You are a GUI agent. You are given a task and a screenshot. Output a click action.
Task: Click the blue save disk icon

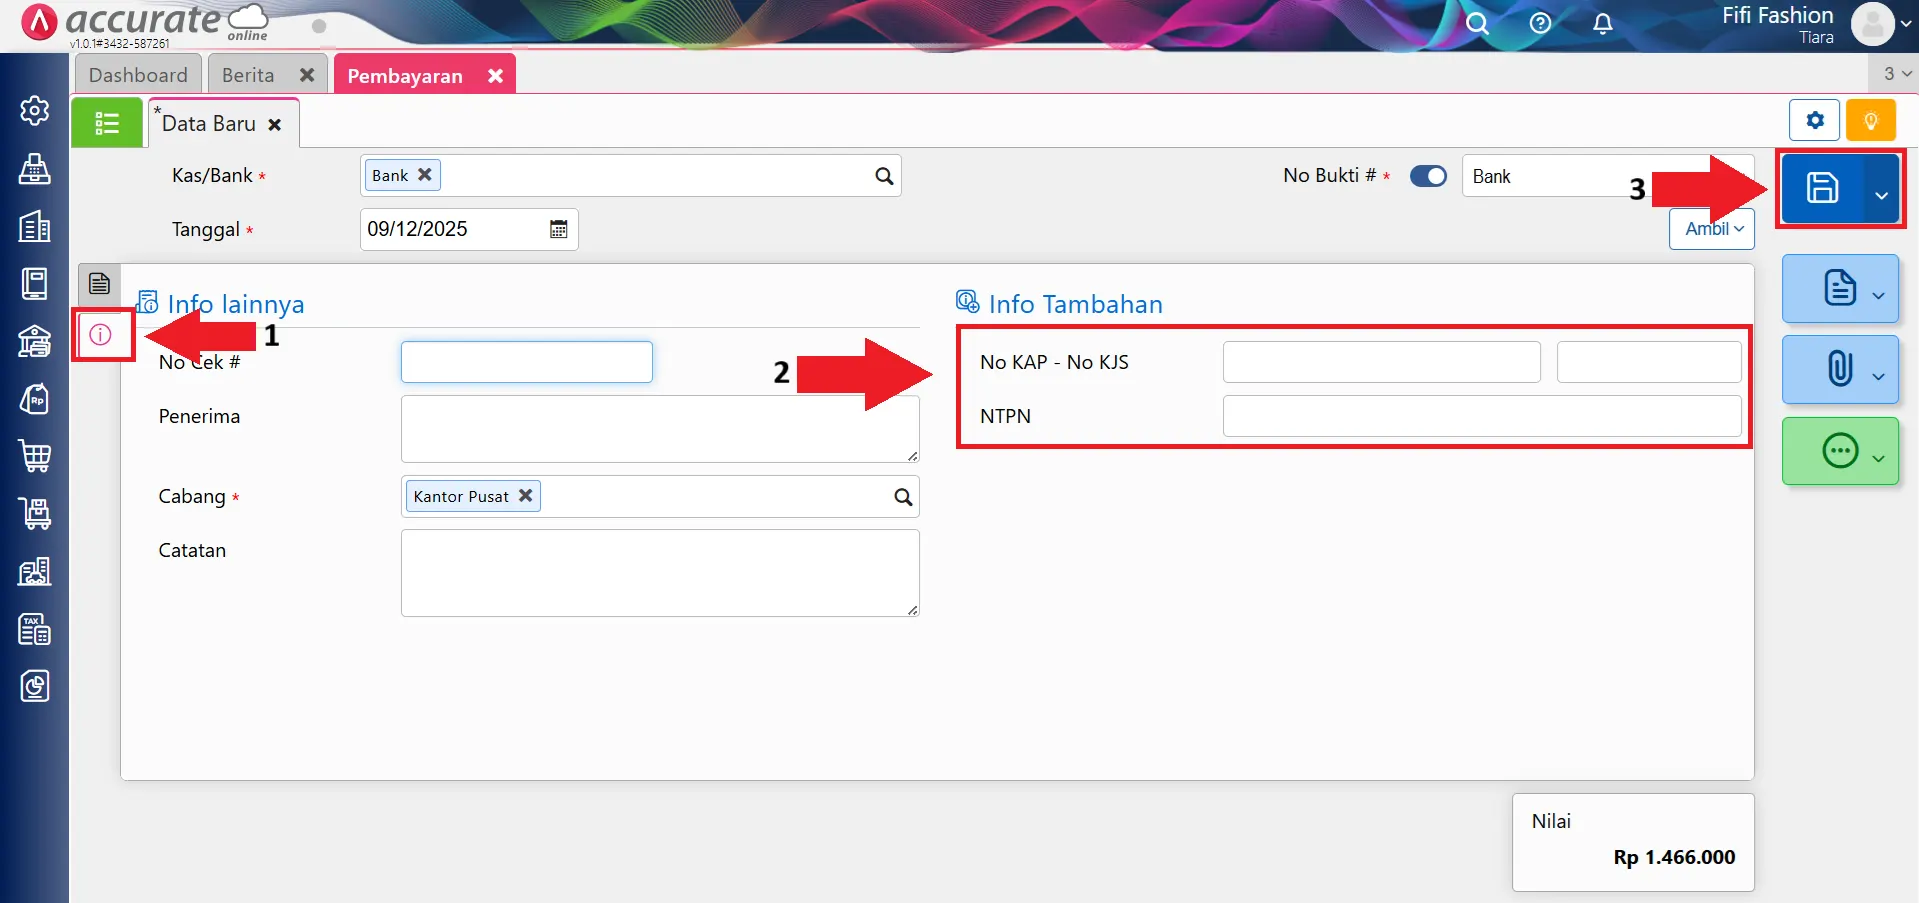(1821, 188)
